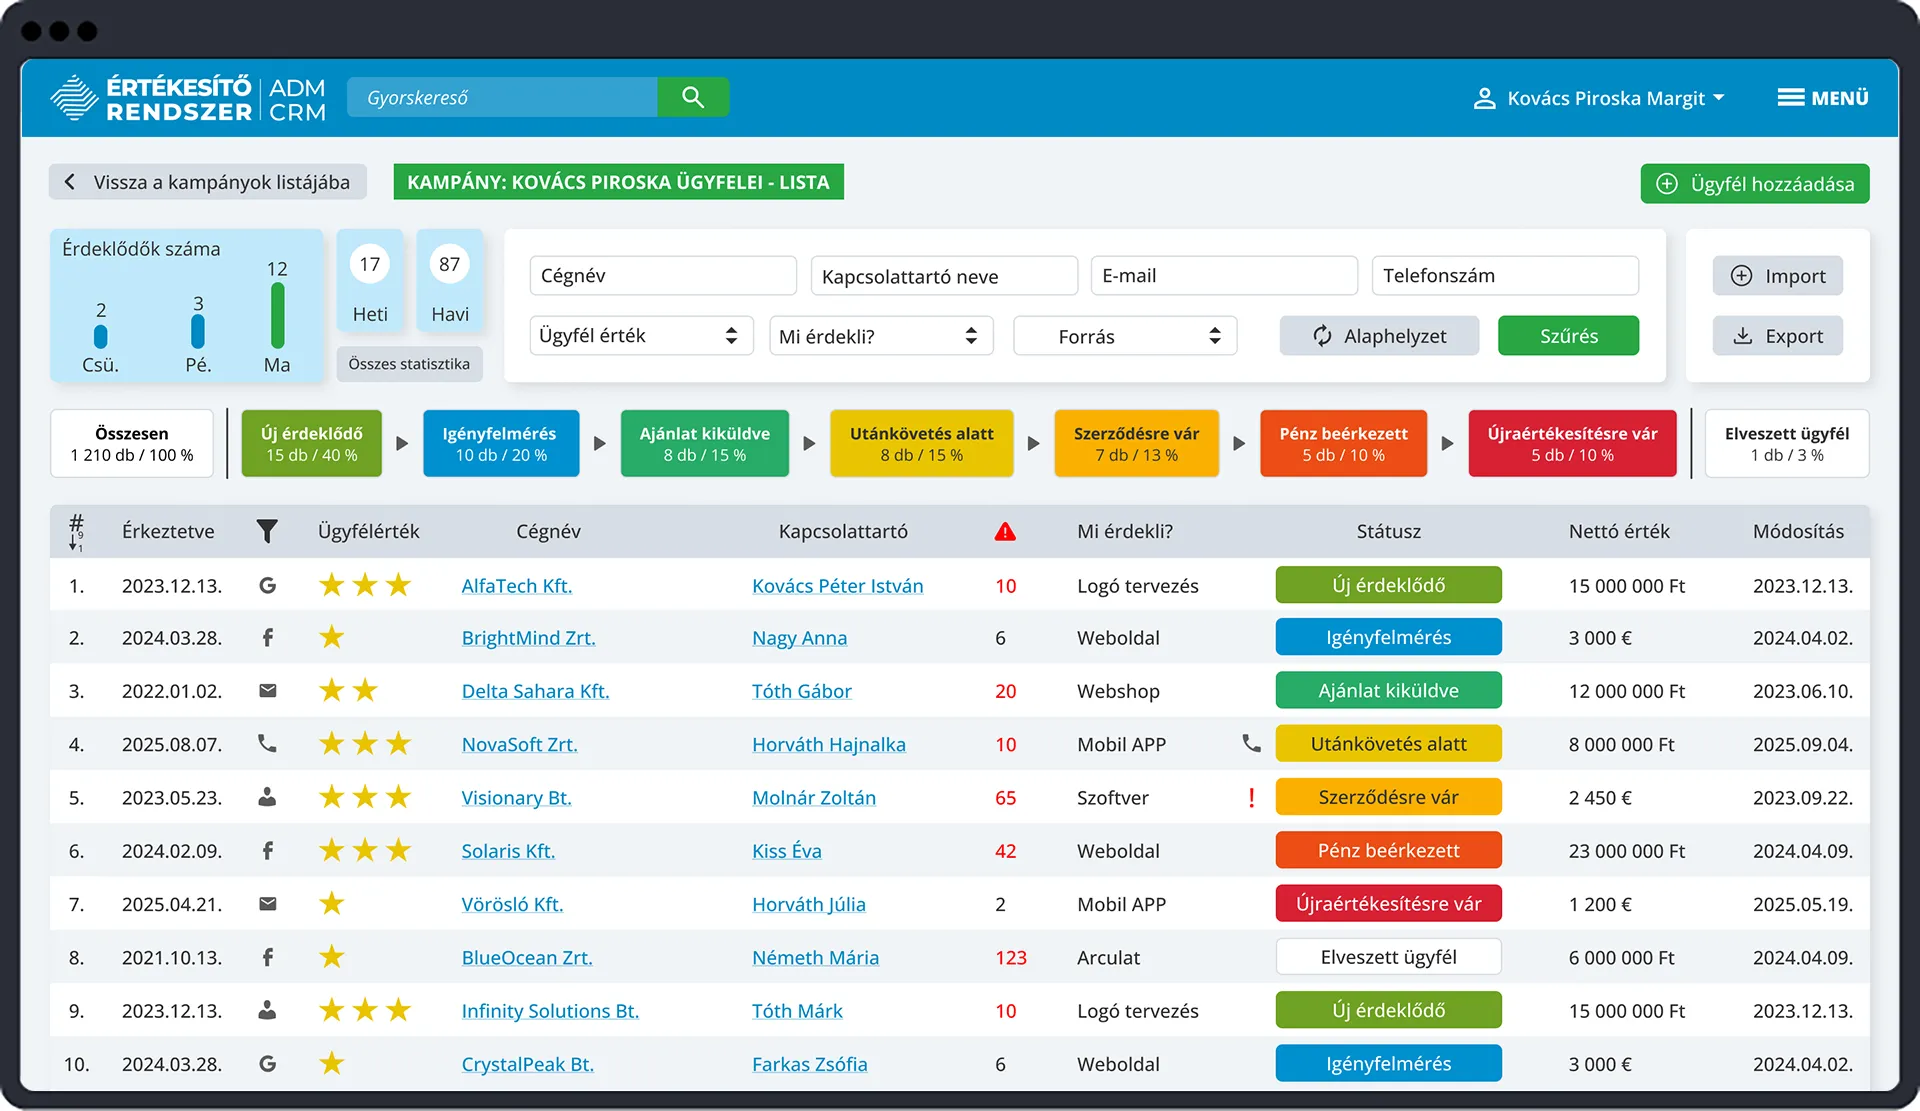This screenshot has width=1920, height=1111.
Task: Click the envelope icon in Delta Sahara row
Action: coord(267,690)
